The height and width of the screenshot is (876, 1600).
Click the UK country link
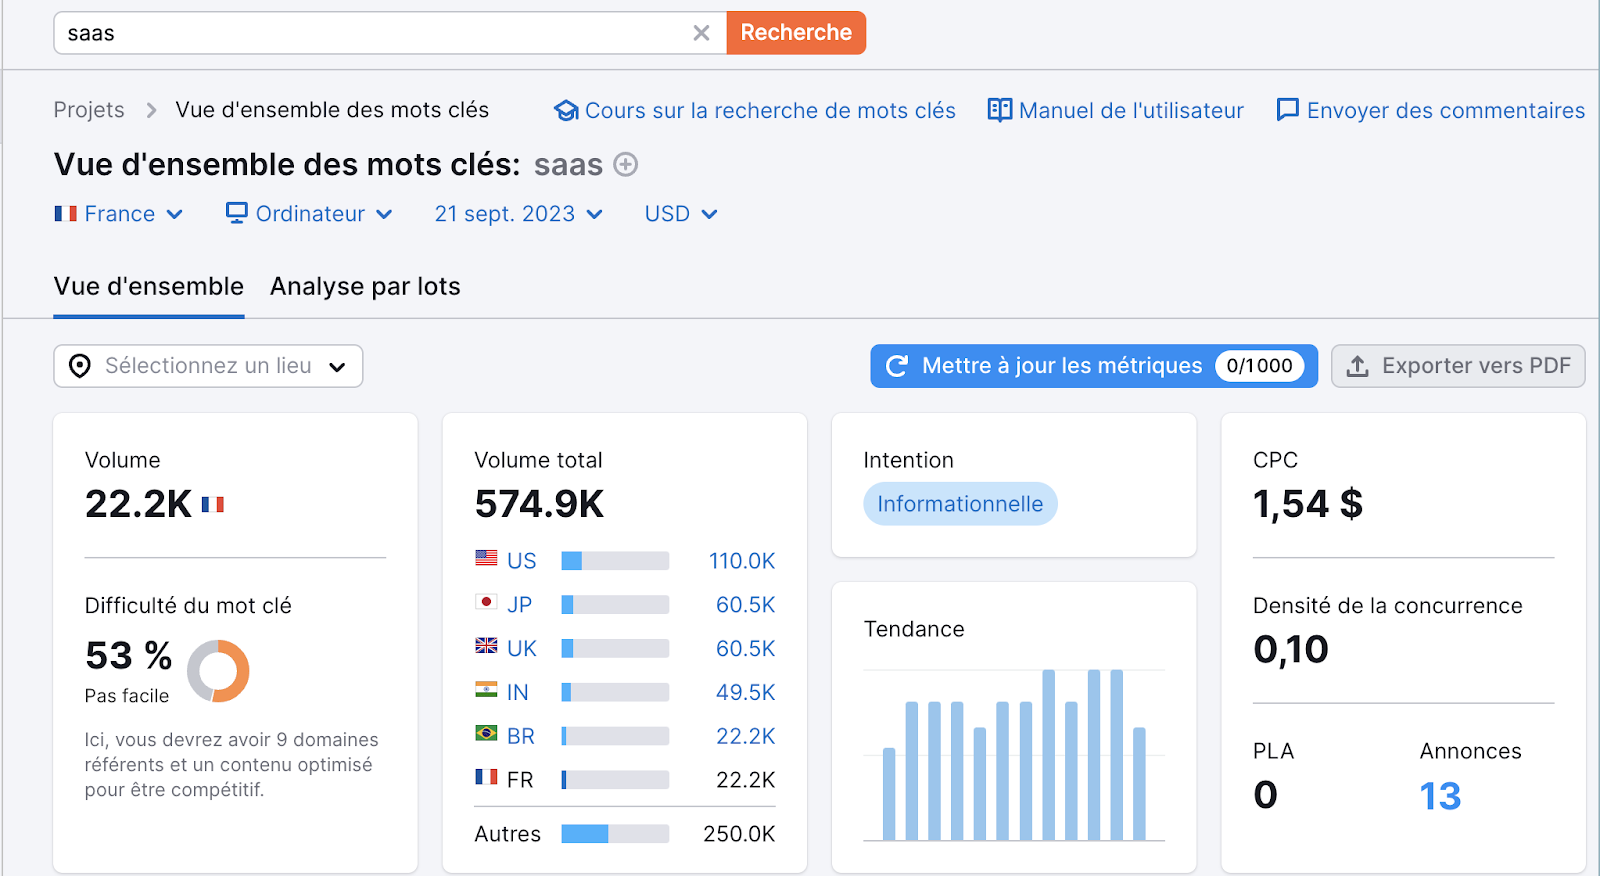[x=522, y=649]
